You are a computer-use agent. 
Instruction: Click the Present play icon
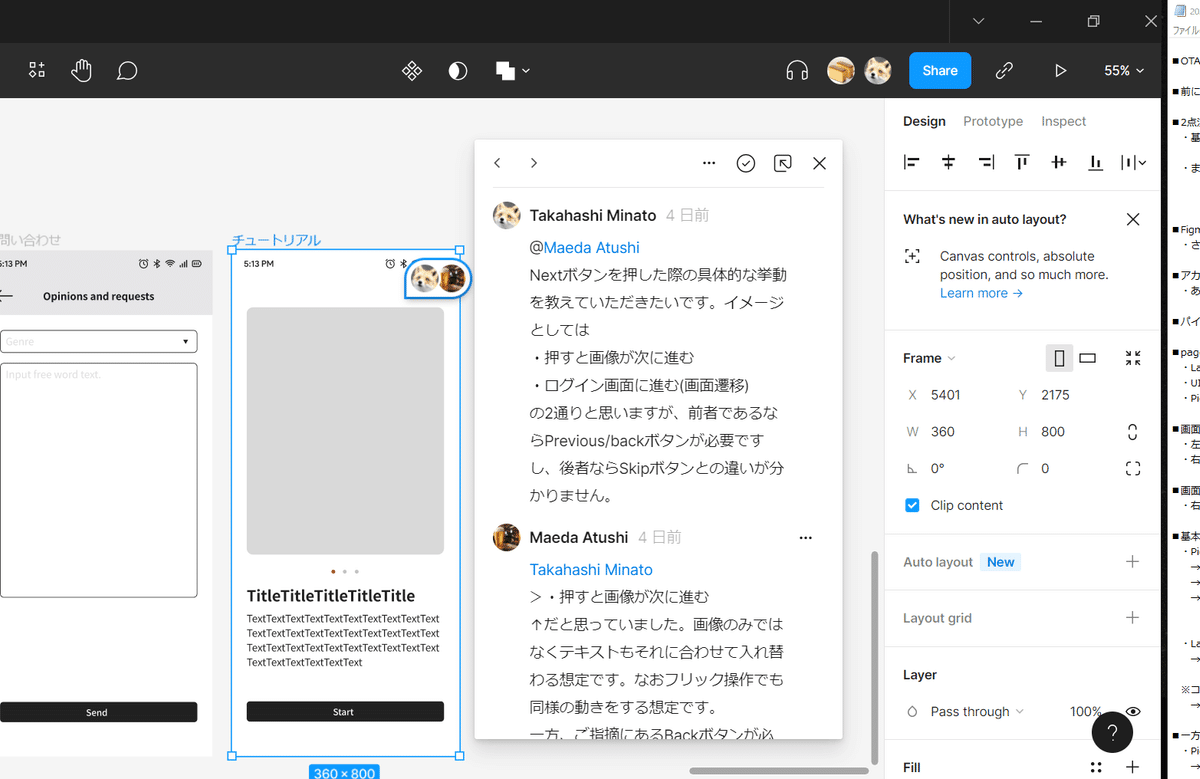1059,70
